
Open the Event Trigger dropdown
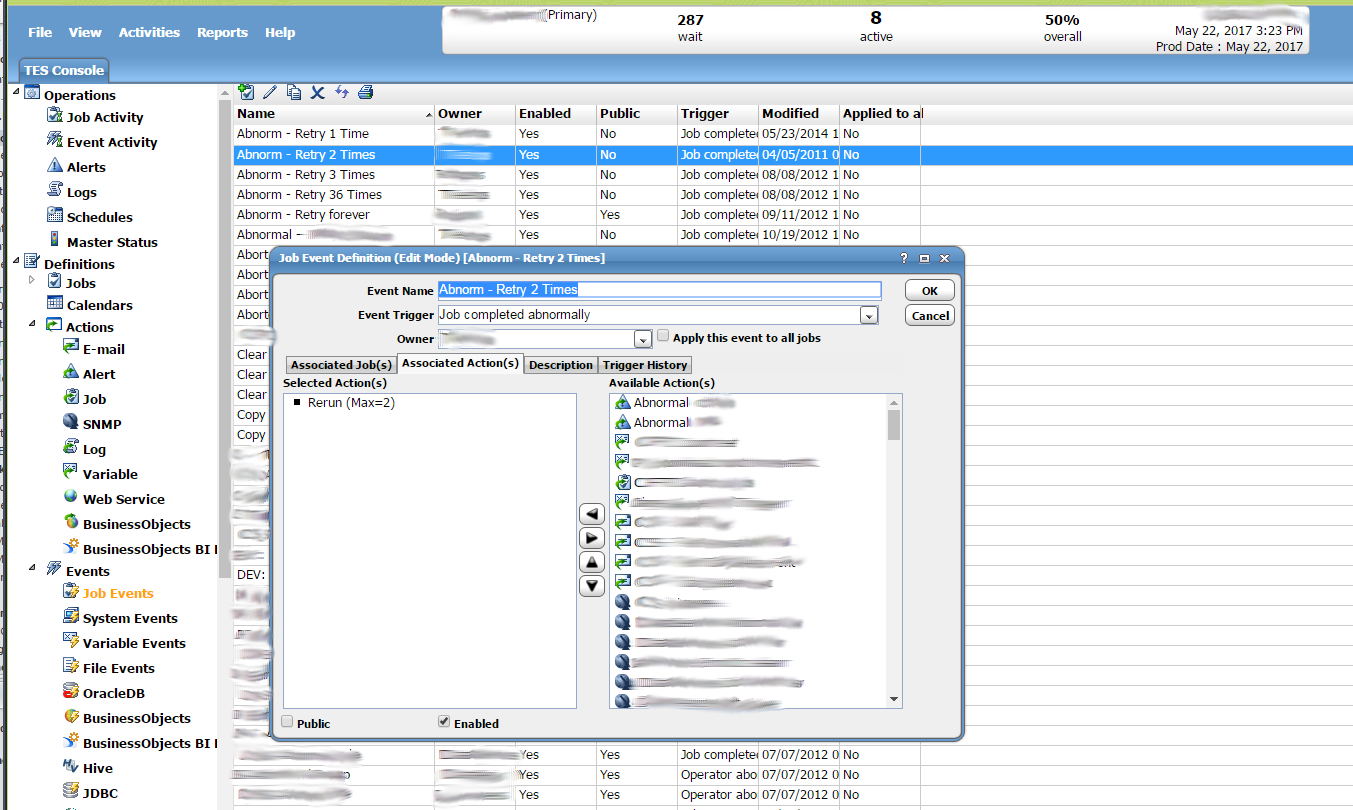[869, 315]
